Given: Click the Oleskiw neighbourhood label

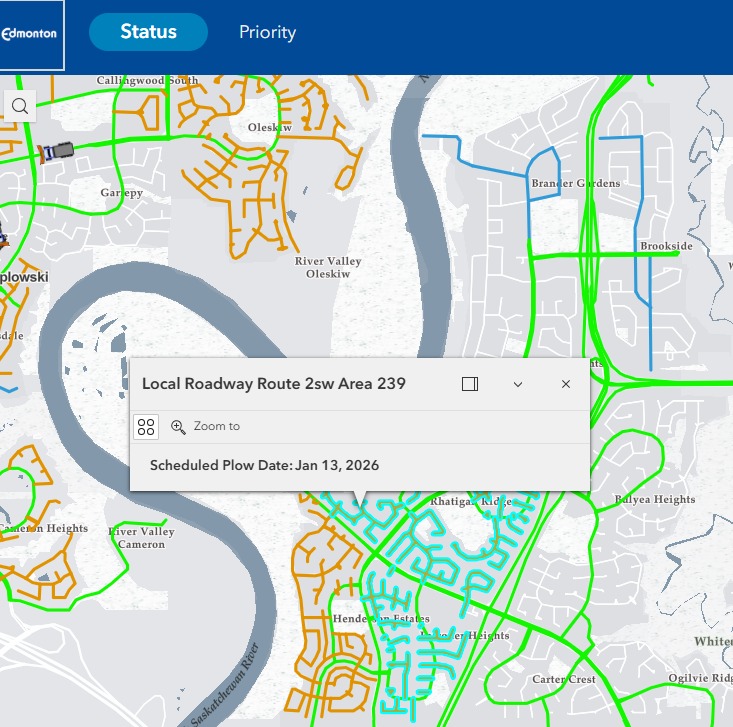Looking at the screenshot, I should click(270, 127).
